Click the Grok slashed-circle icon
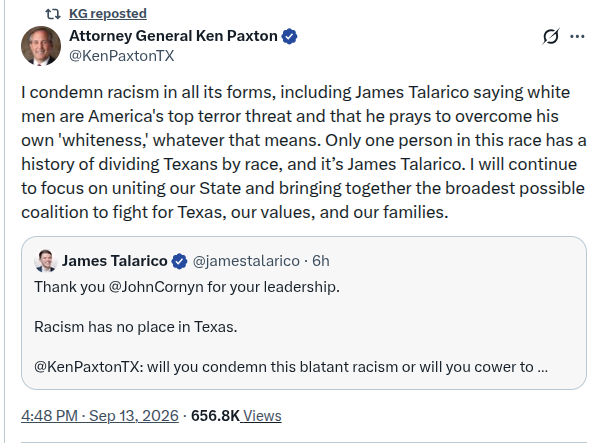 tap(551, 36)
